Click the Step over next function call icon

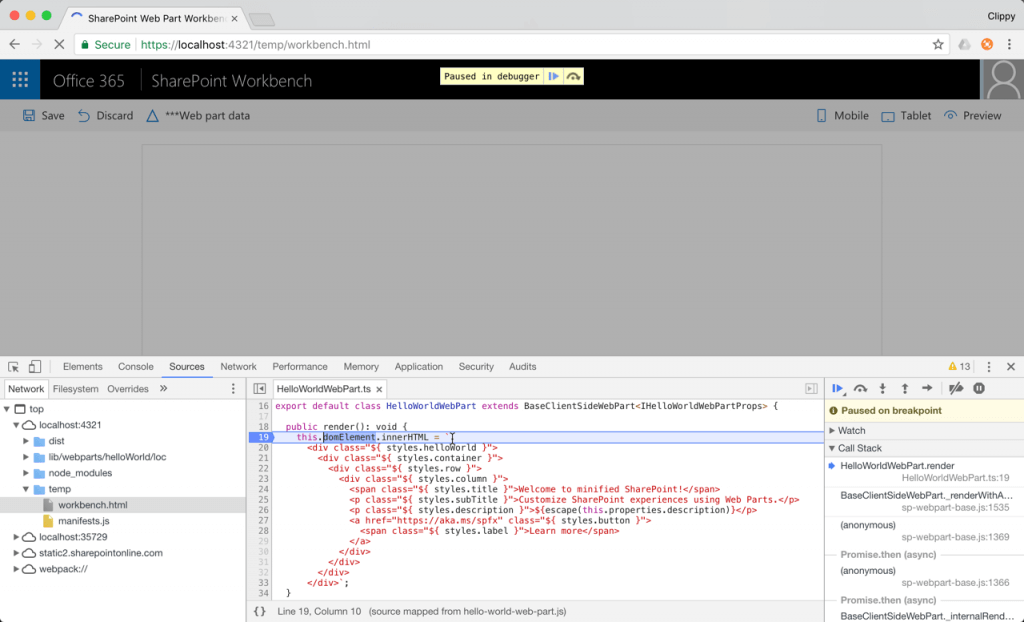point(861,388)
